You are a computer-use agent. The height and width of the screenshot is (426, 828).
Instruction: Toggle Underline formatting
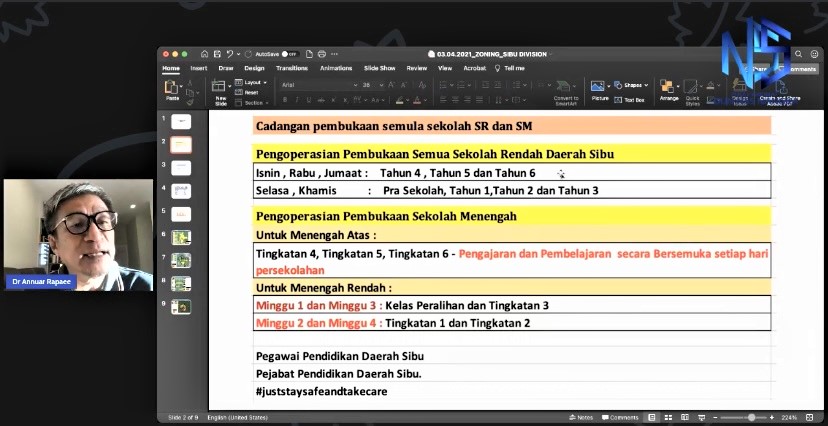(x=308, y=100)
